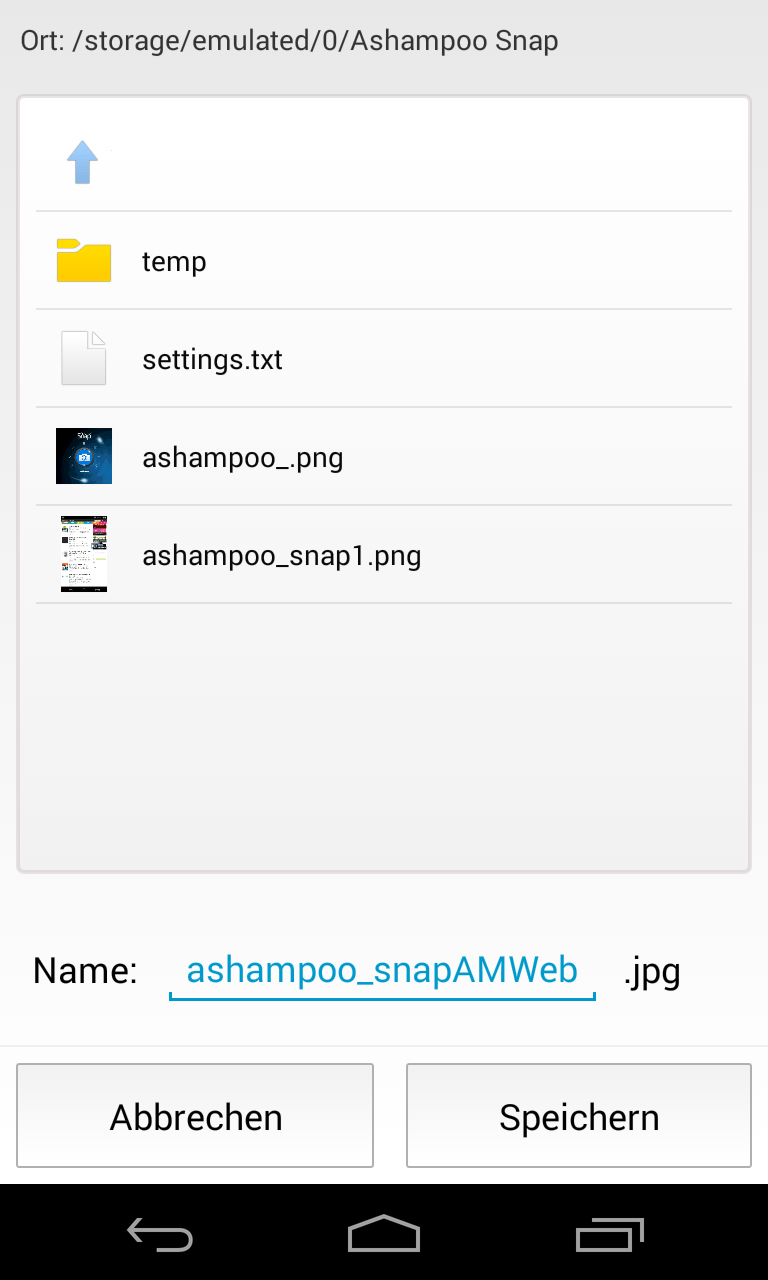768x1280 pixels.
Task: Choose the settings.txt file name
Action: point(212,359)
